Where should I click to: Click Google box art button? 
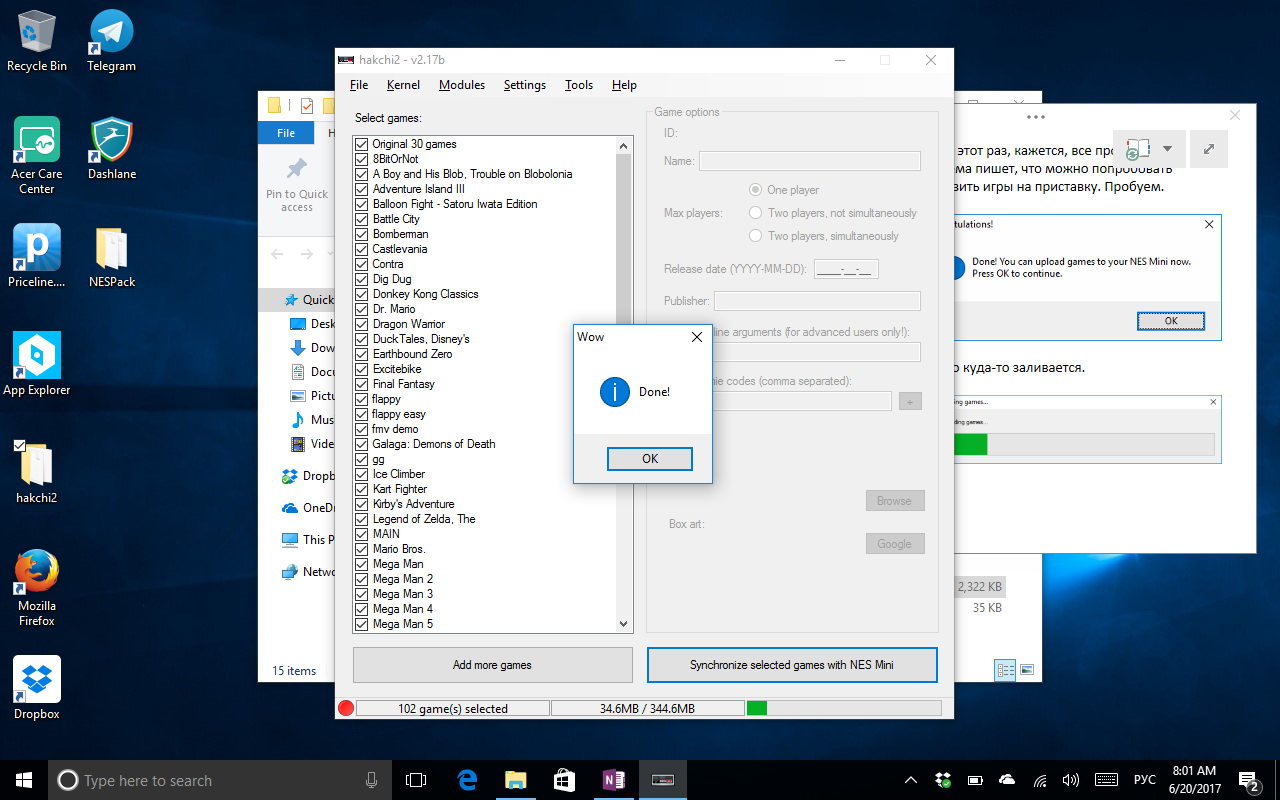click(x=895, y=544)
